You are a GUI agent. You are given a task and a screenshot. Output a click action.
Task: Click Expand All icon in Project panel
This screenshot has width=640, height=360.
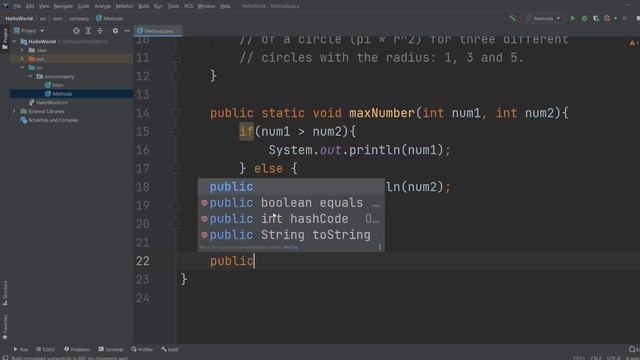(88, 31)
